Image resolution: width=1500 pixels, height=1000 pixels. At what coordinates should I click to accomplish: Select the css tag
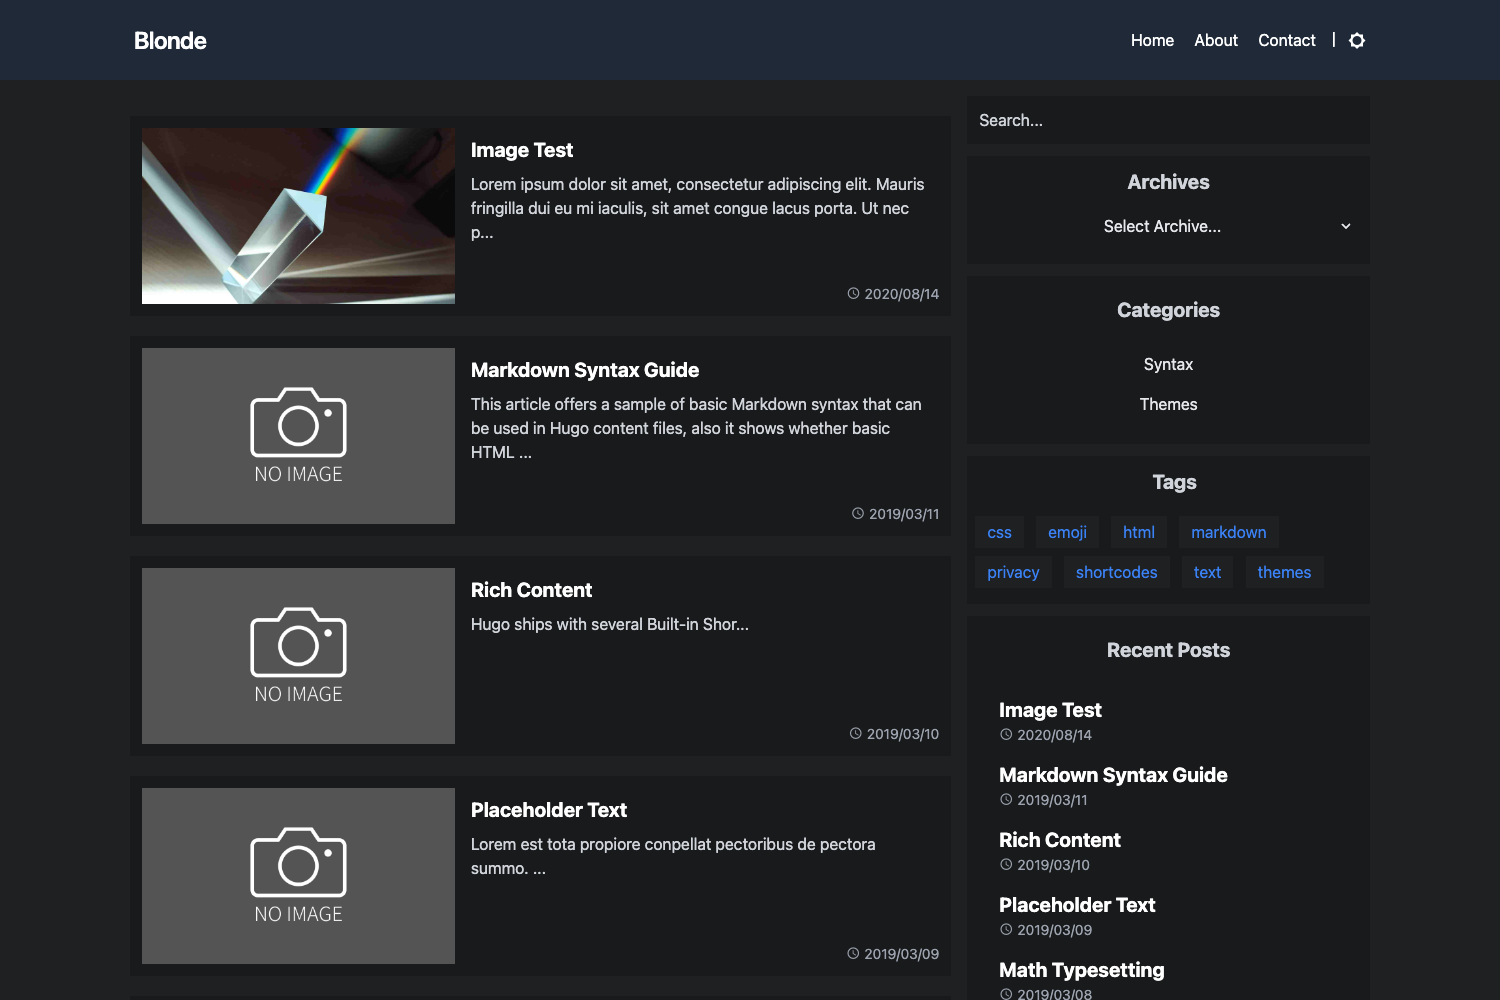coord(999,532)
